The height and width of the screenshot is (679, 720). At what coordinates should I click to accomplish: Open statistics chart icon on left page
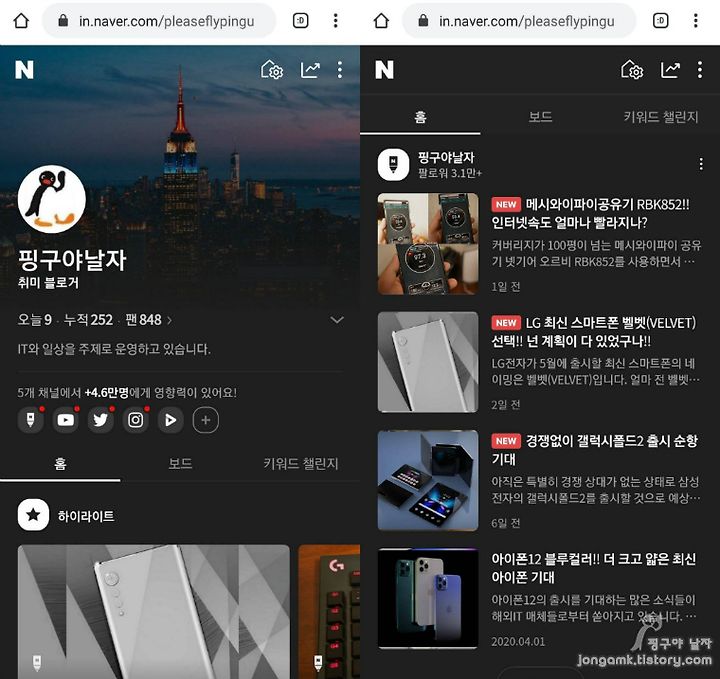click(310, 70)
